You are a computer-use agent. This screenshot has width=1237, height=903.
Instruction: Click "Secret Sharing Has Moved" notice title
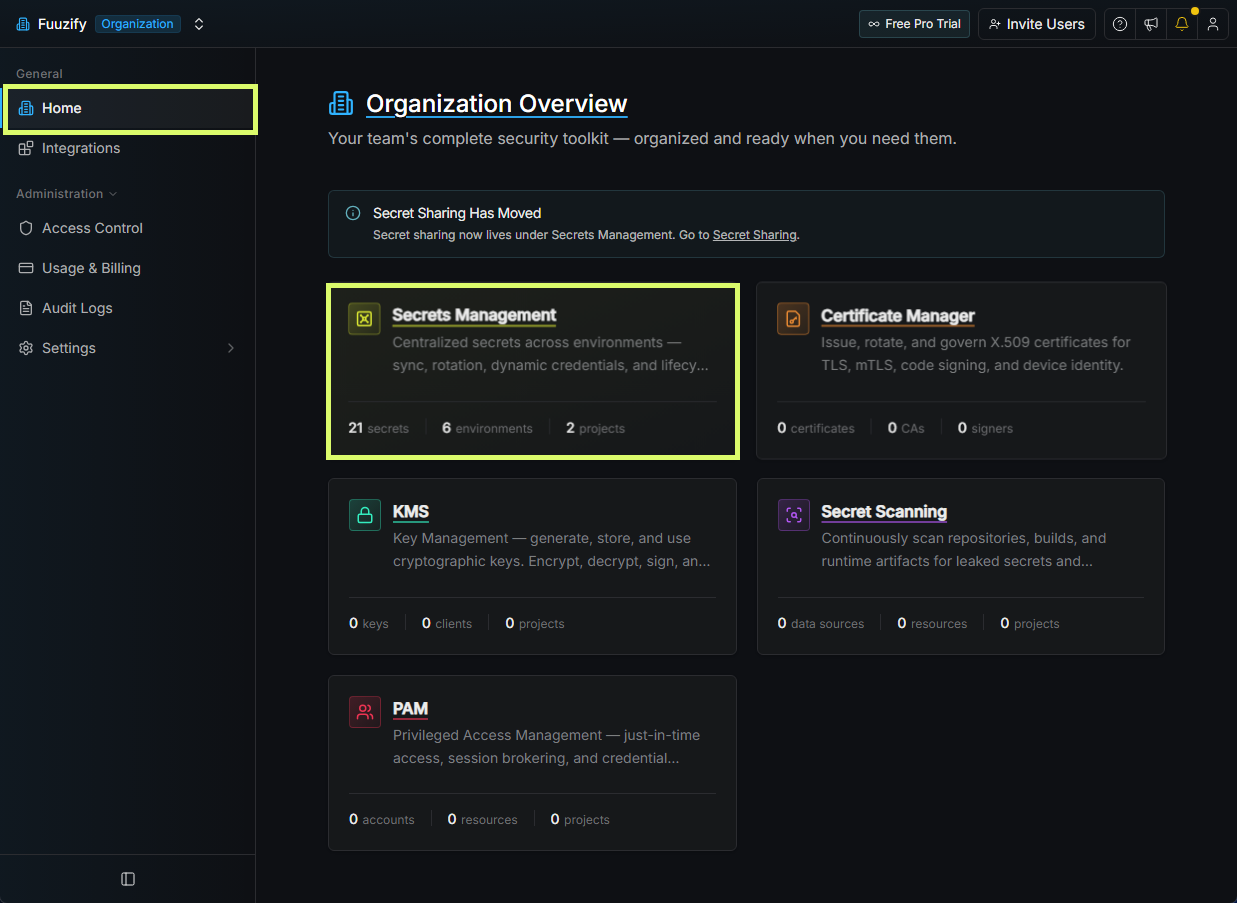[457, 213]
